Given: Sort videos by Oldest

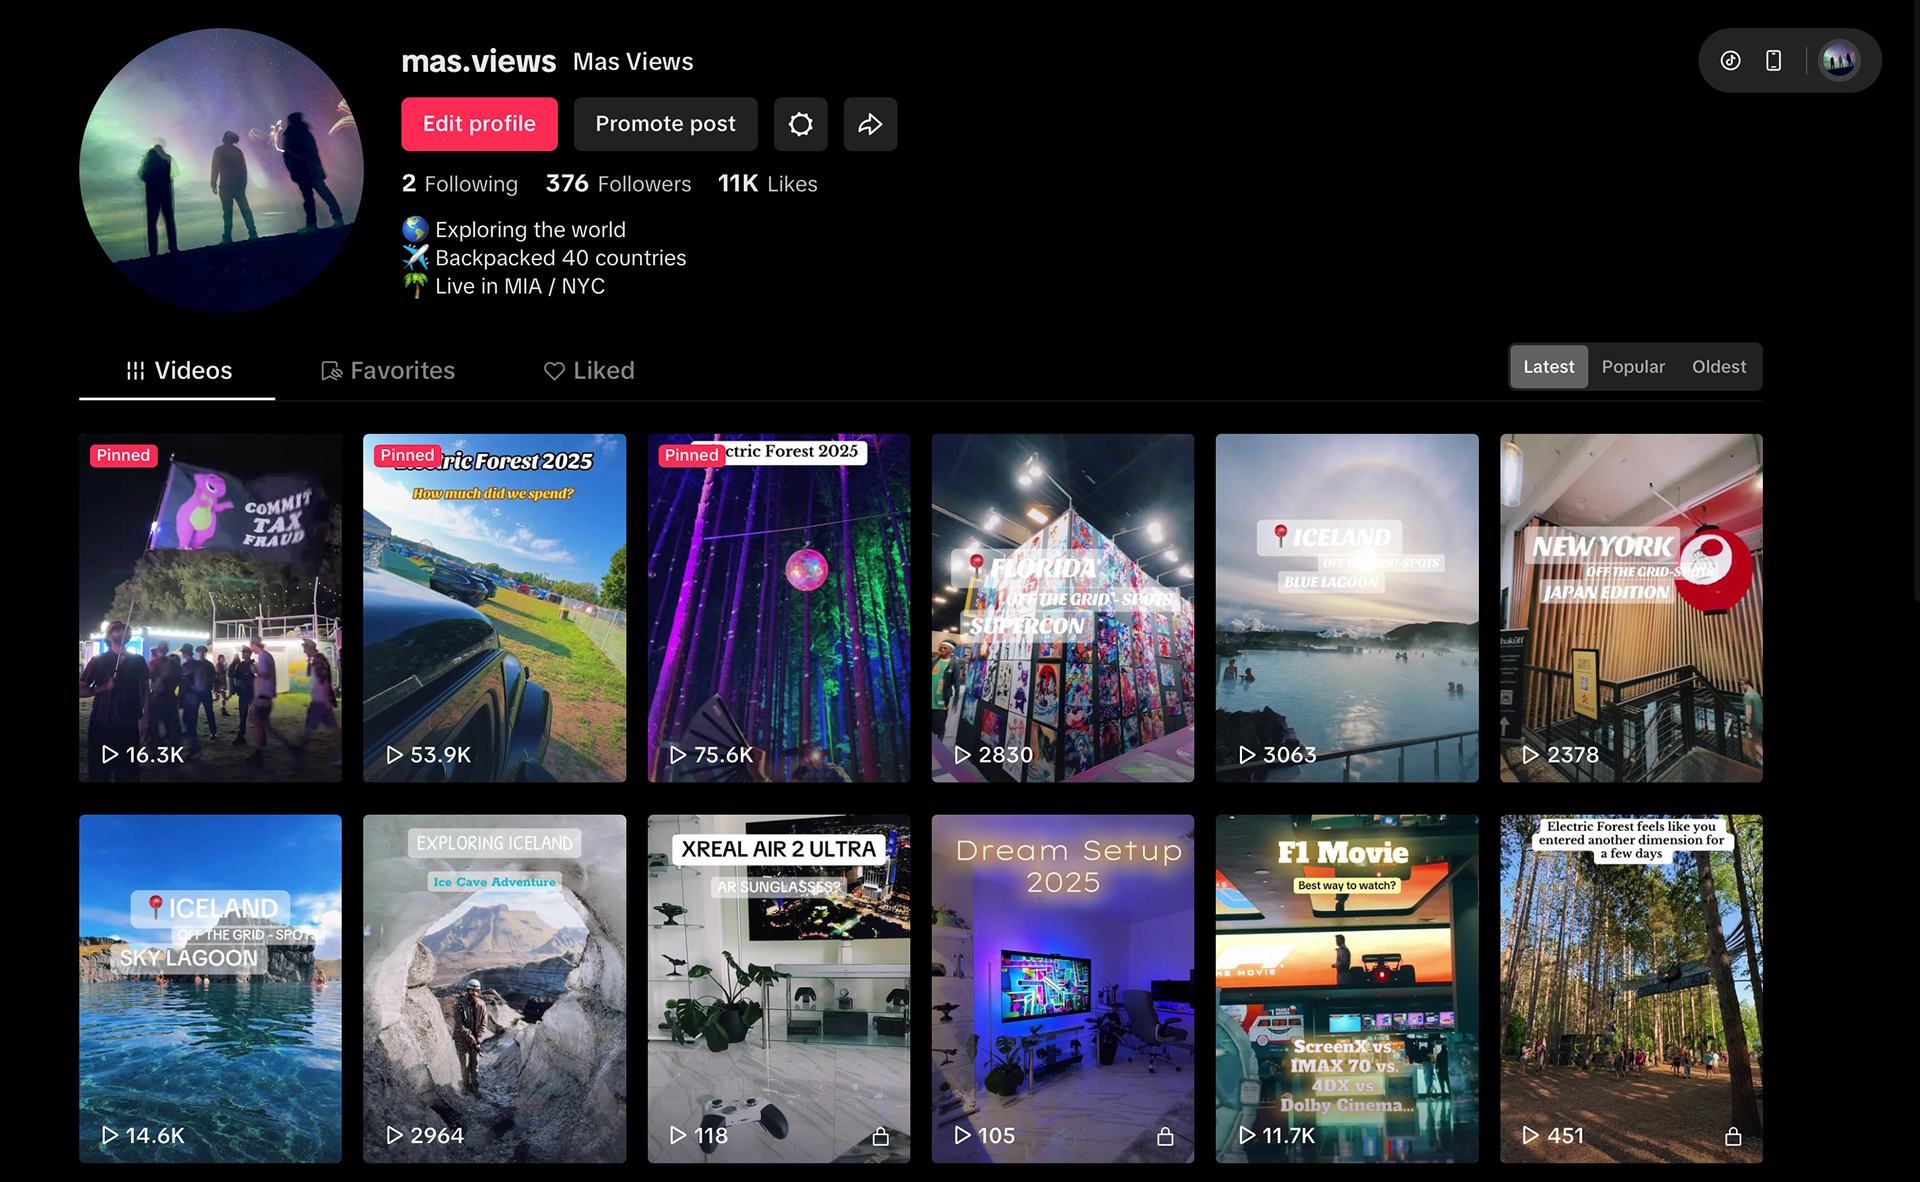Looking at the screenshot, I should 1718,367.
